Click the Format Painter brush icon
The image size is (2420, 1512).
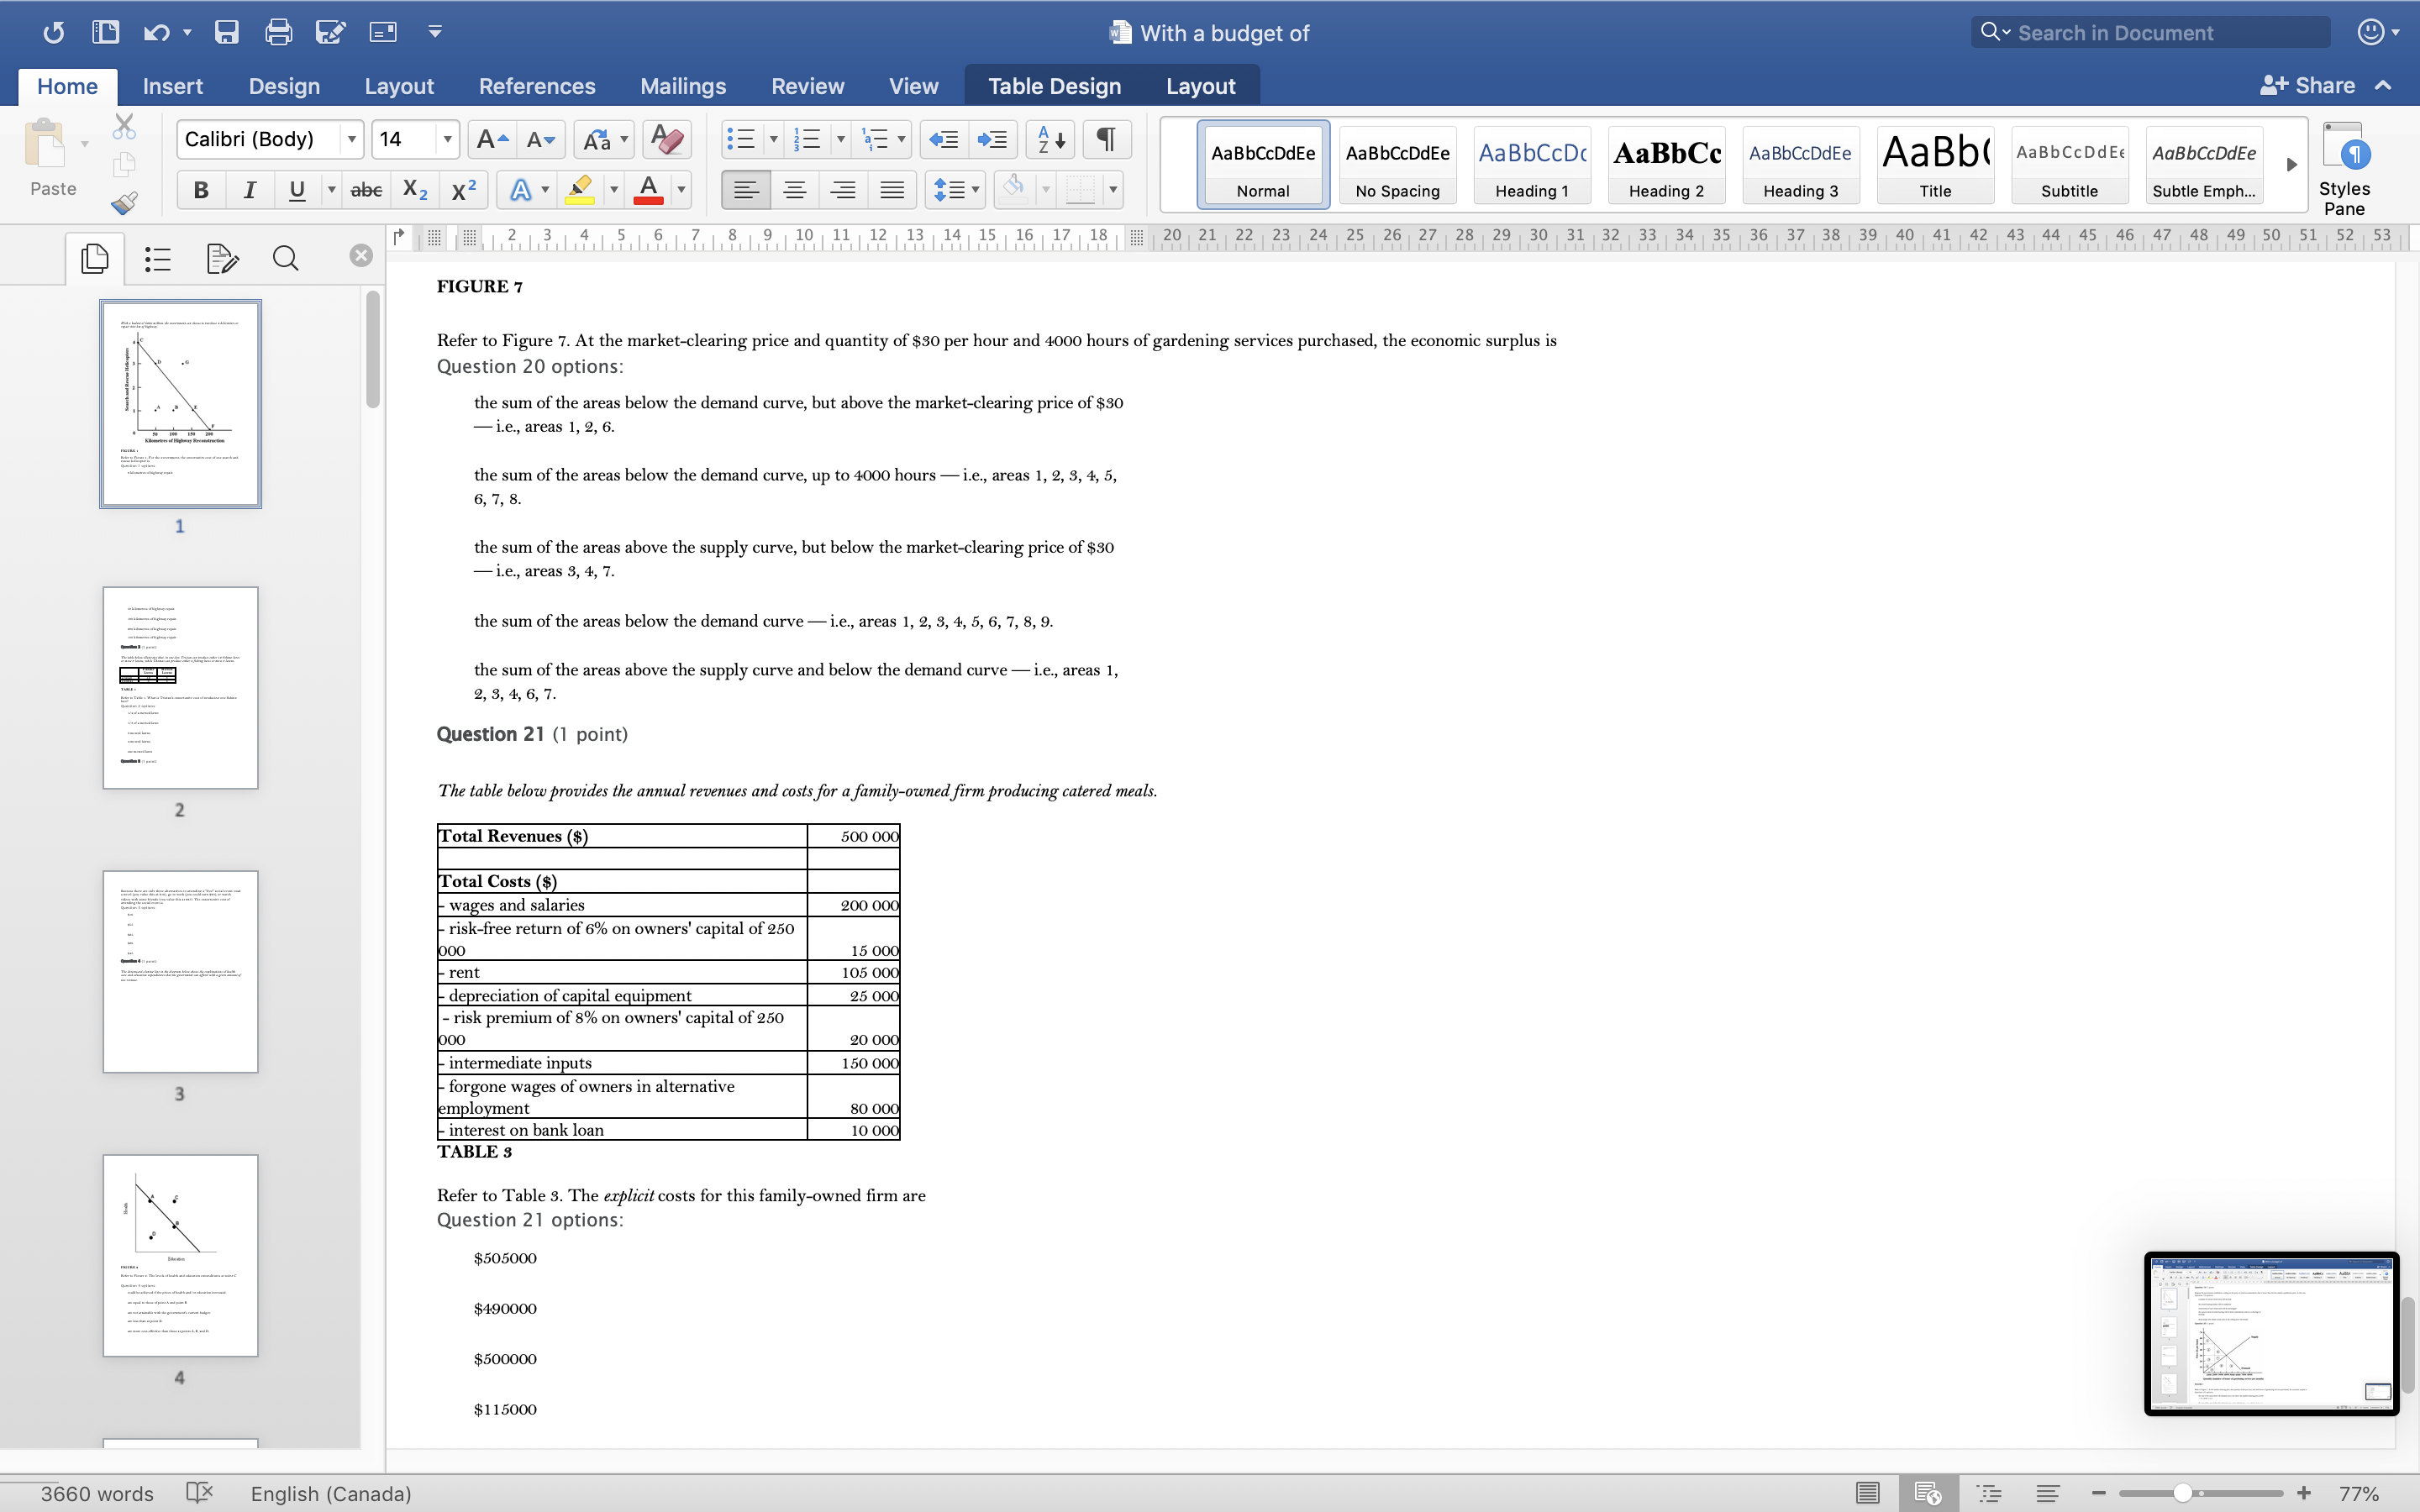(124, 204)
